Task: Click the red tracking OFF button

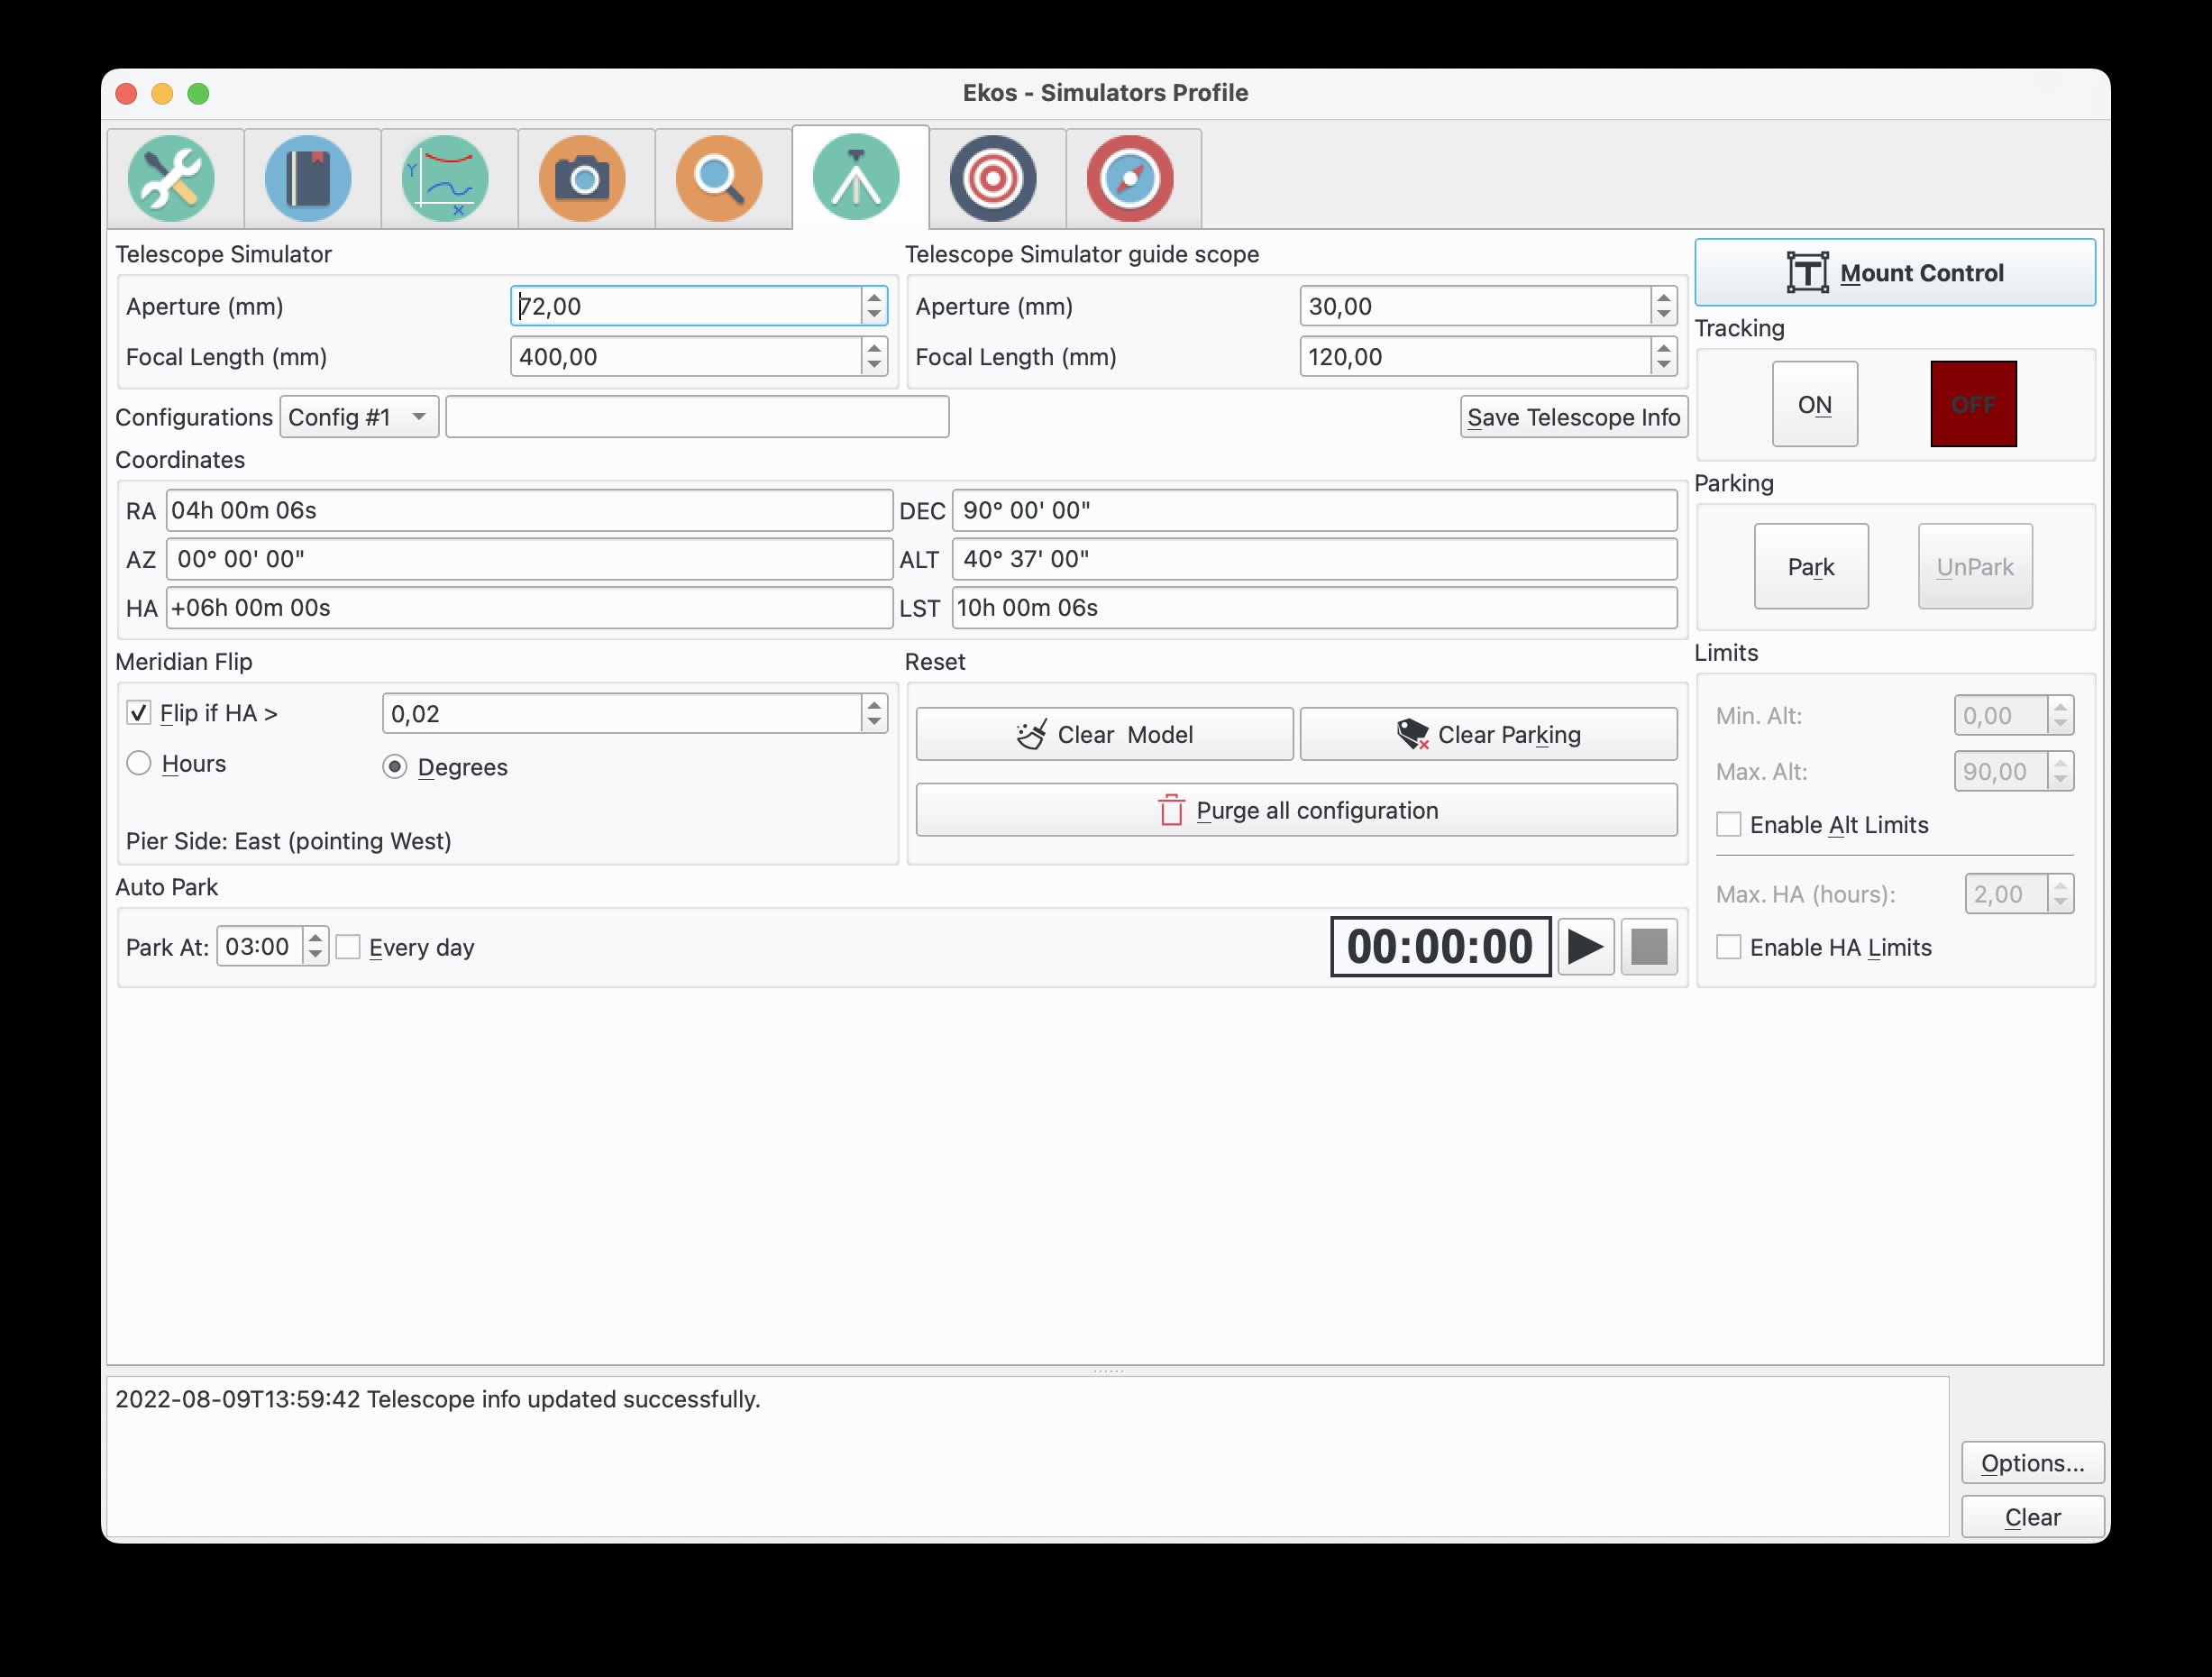Action: tap(1972, 404)
